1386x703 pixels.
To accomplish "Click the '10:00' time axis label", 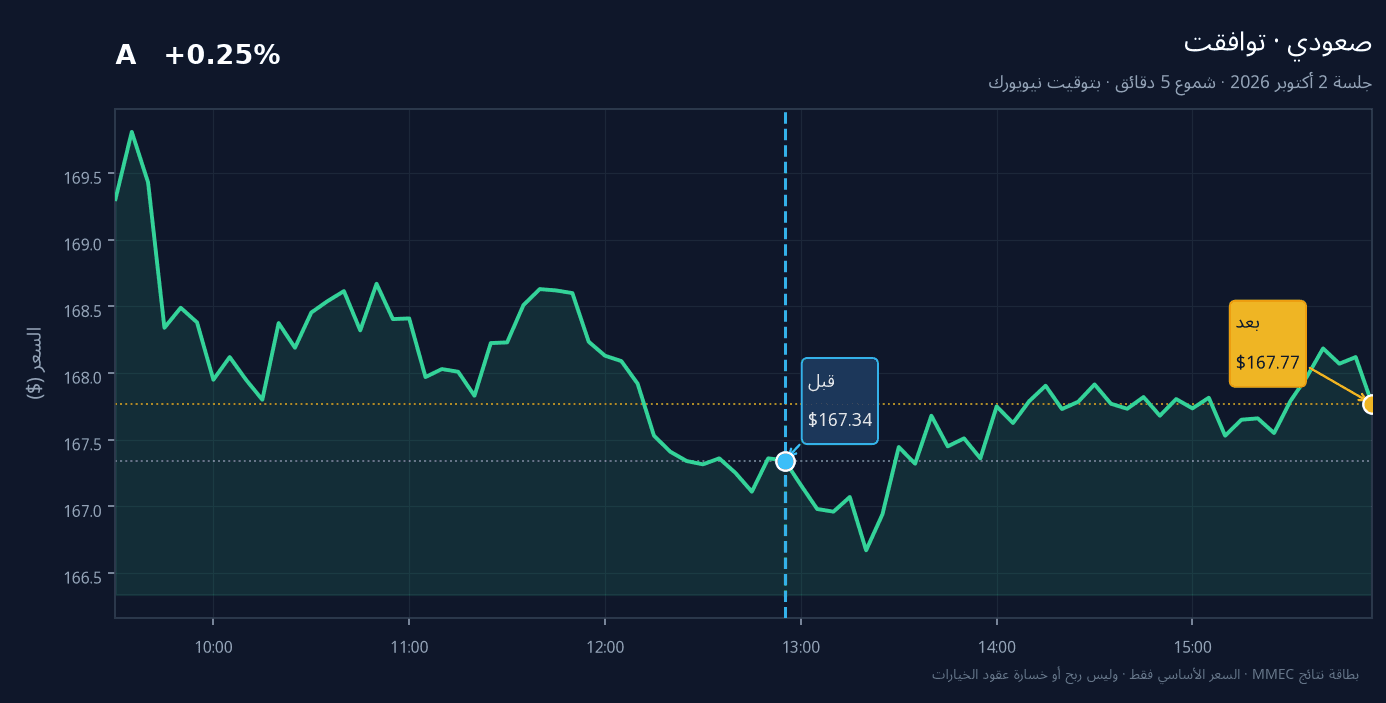I will click(213, 647).
